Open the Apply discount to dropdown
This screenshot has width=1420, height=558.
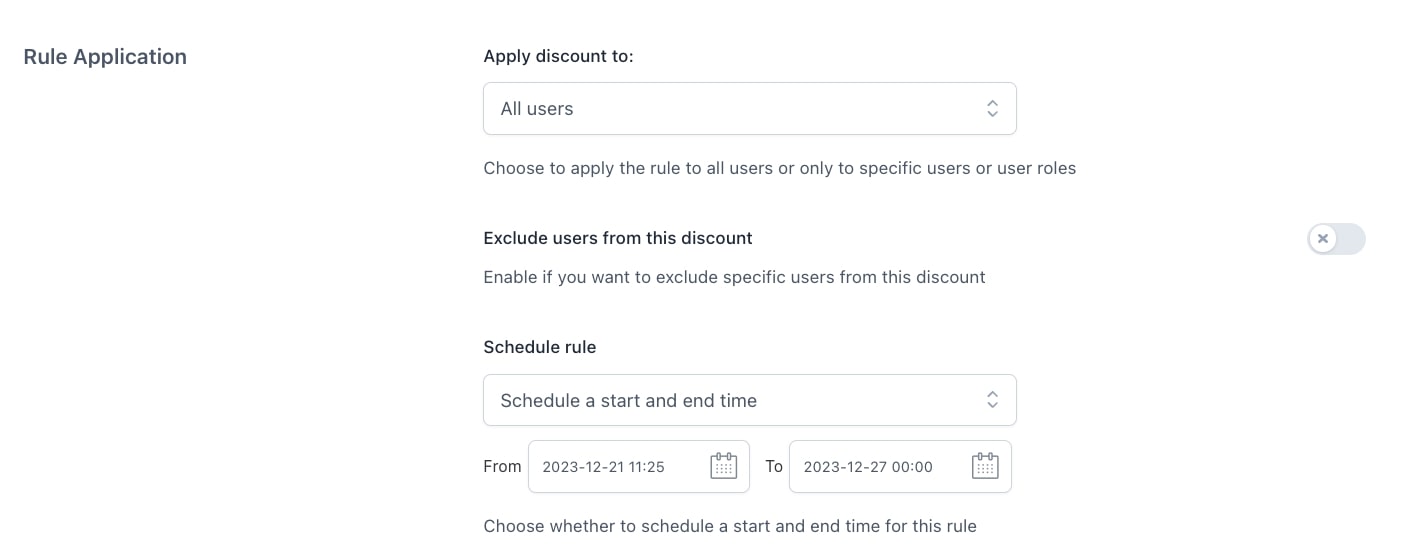(x=750, y=108)
